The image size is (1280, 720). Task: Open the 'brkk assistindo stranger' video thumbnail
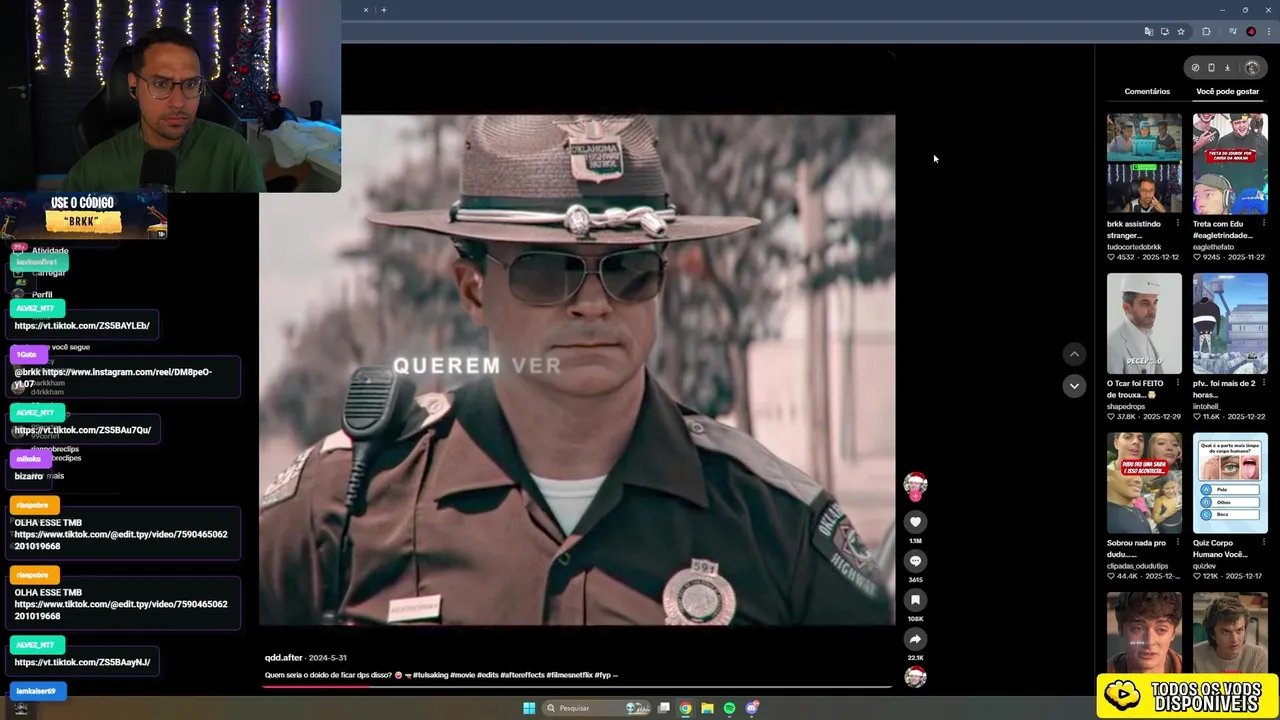tap(1144, 163)
